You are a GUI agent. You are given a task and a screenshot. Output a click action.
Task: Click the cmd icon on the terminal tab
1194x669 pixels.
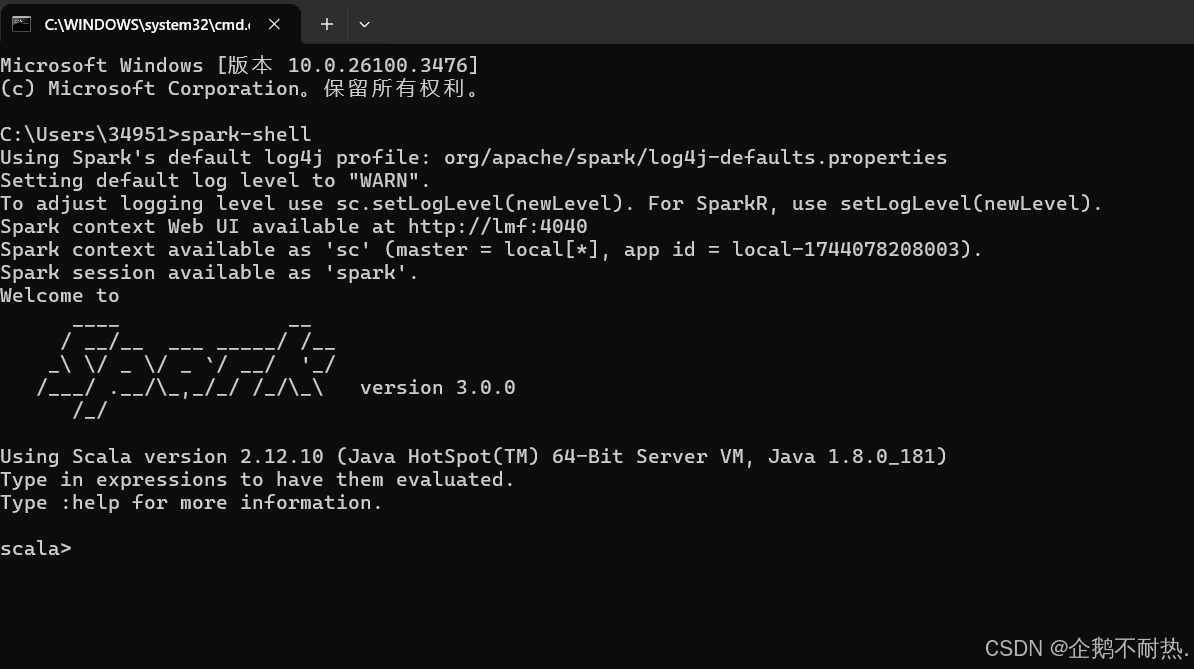pos(21,23)
